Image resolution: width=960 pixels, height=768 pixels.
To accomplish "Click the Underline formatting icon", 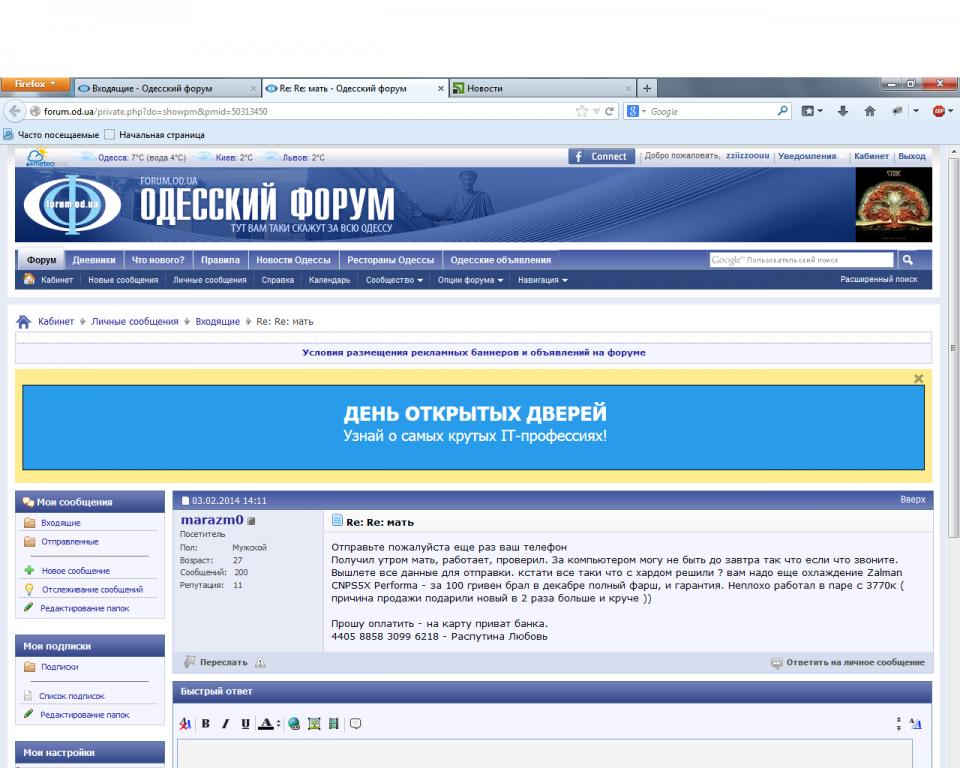I will [x=245, y=724].
